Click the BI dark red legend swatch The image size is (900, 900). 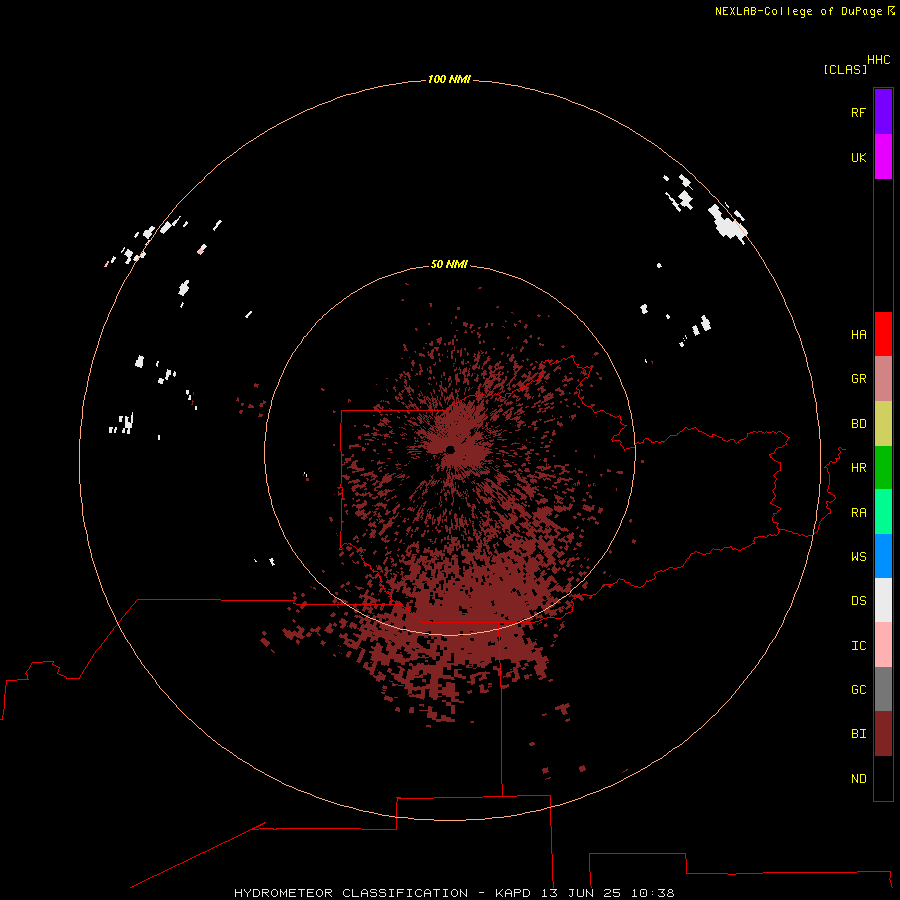[x=883, y=734]
